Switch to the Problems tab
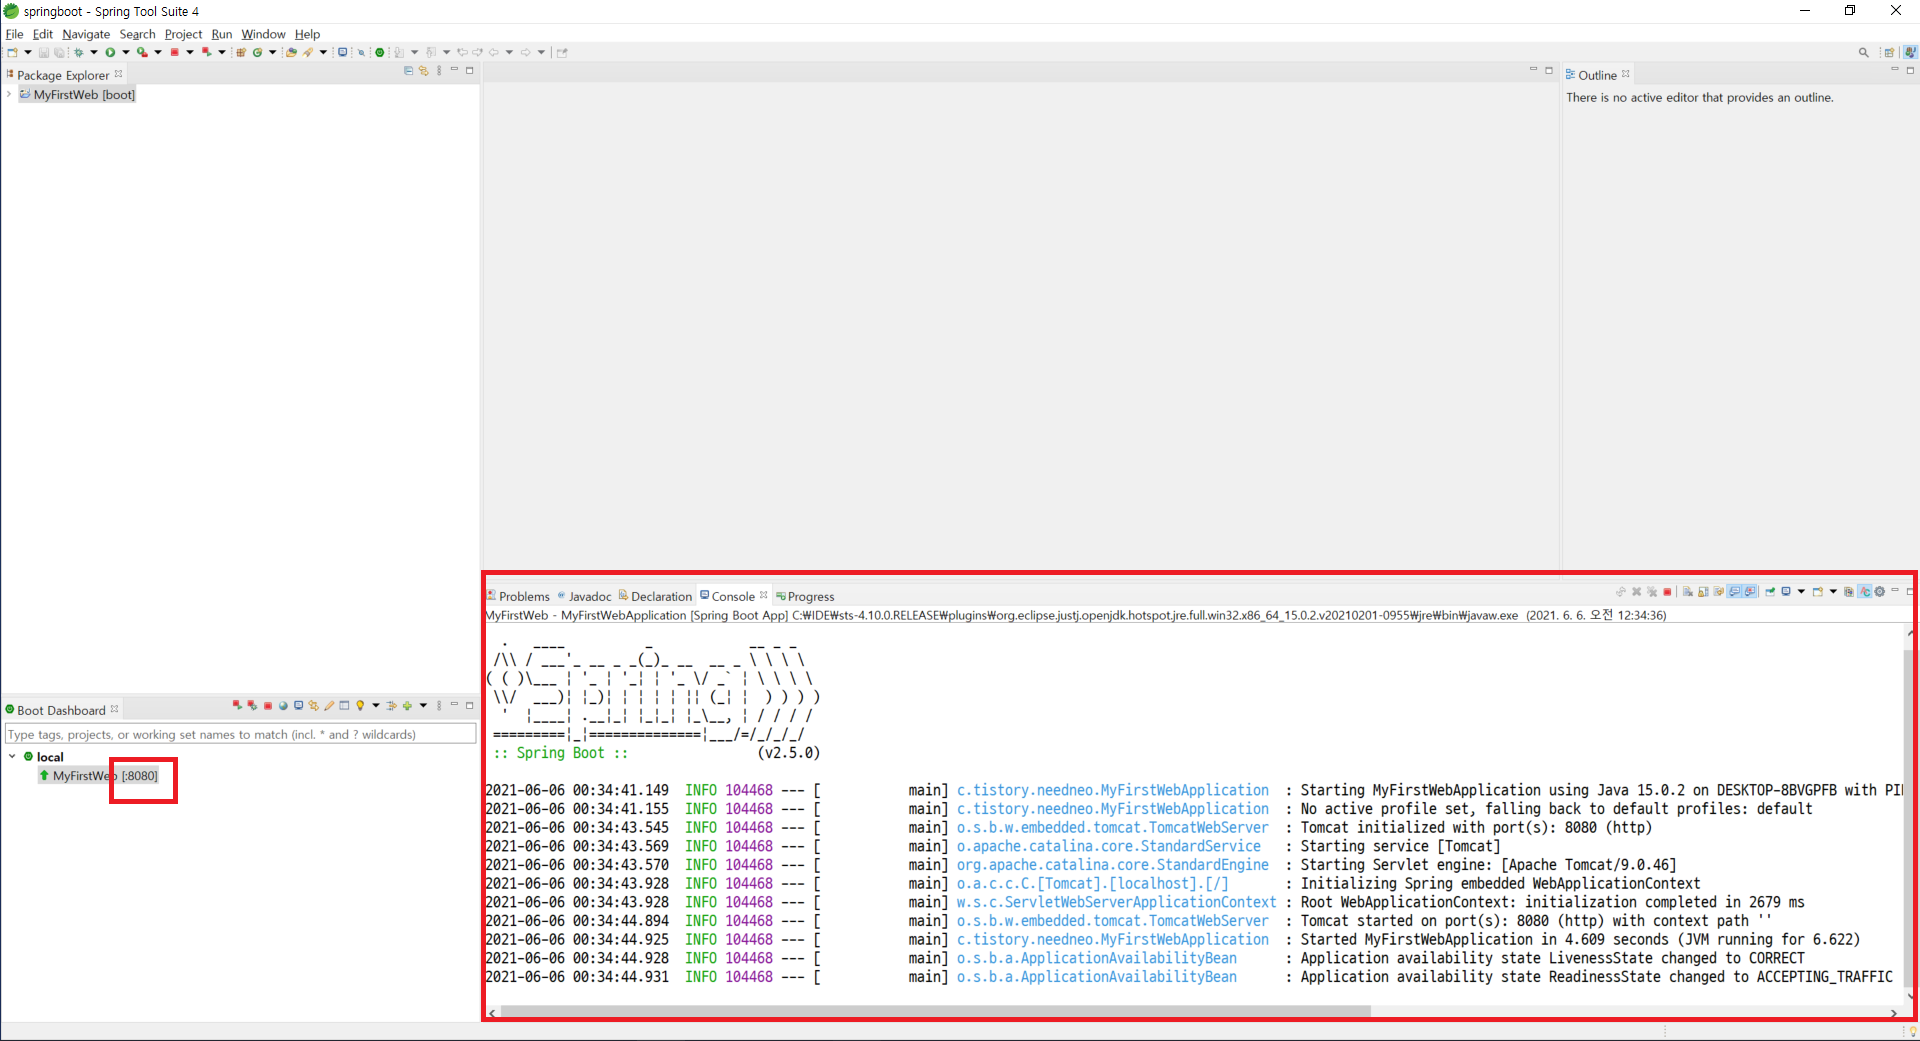The width and height of the screenshot is (1920, 1041). pos(518,596)
